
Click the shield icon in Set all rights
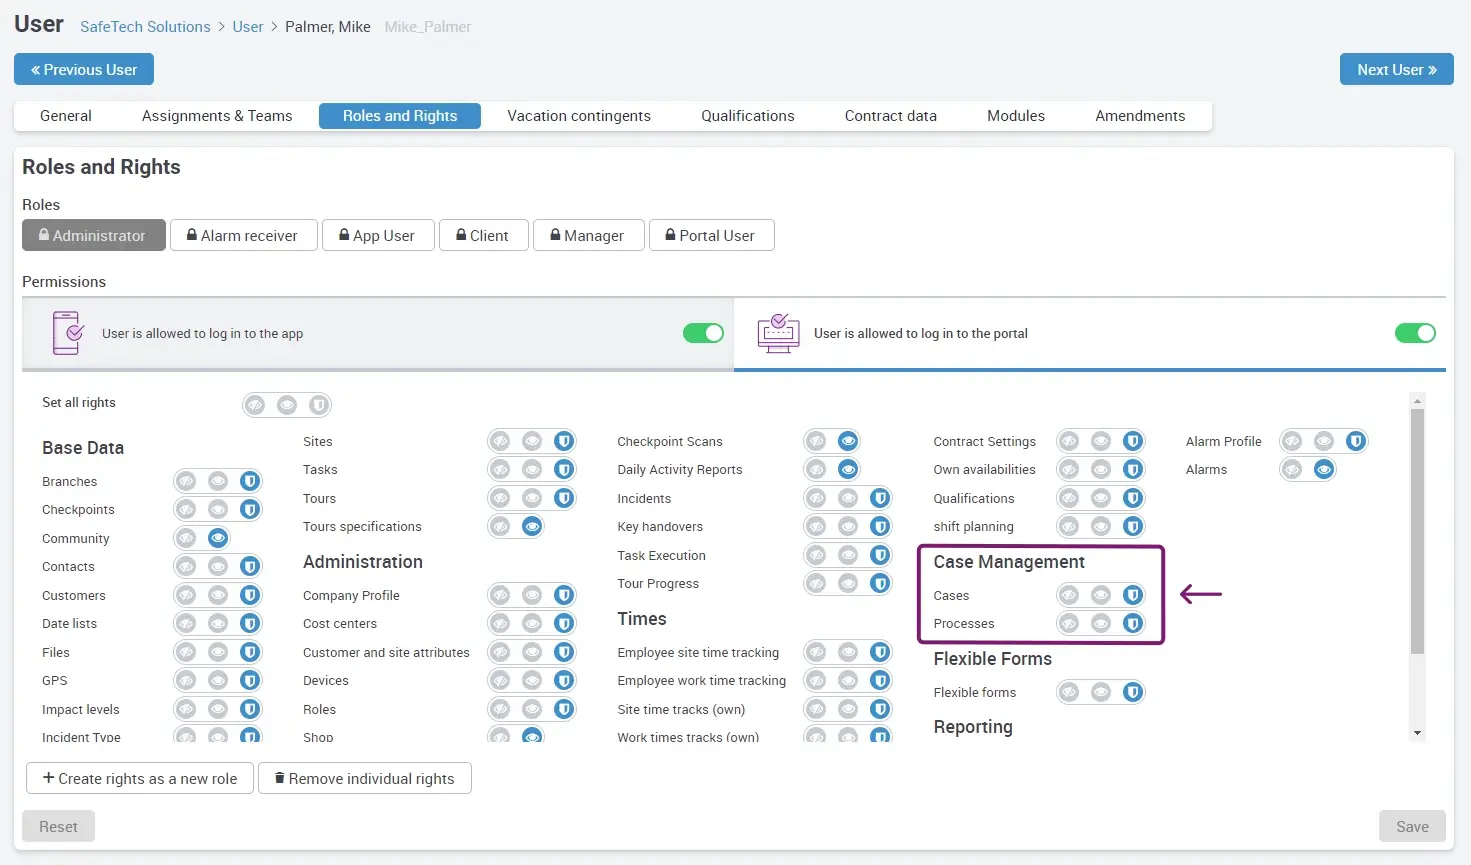(x=318, y=405)
